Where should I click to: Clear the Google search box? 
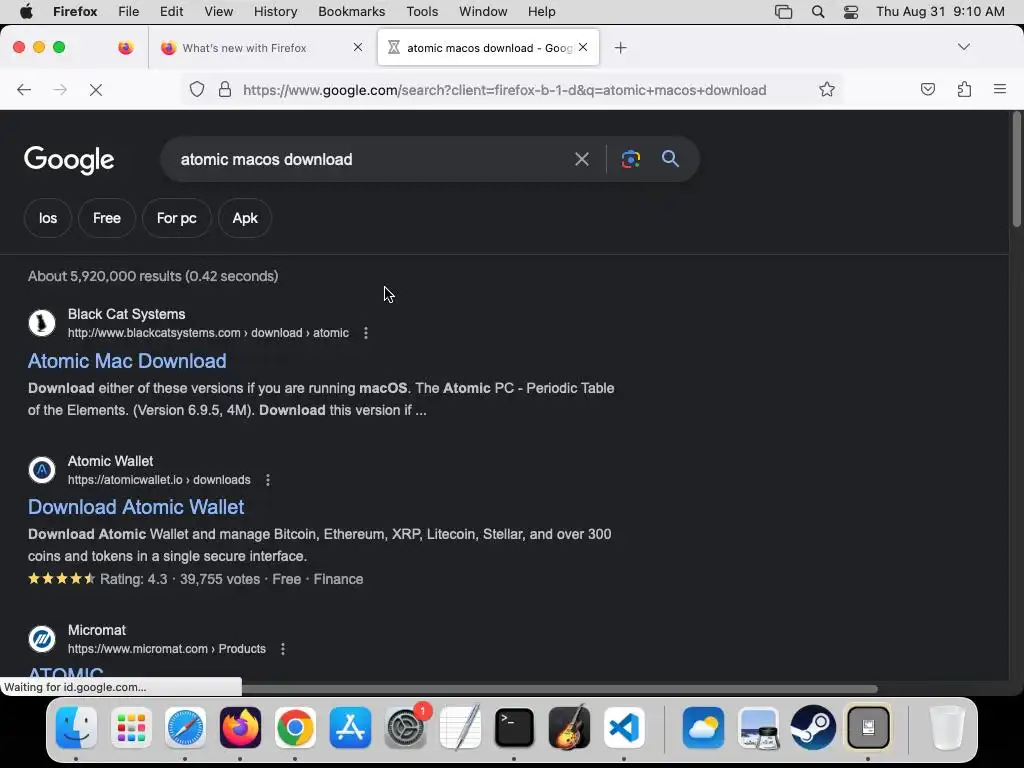click(581, 159)
